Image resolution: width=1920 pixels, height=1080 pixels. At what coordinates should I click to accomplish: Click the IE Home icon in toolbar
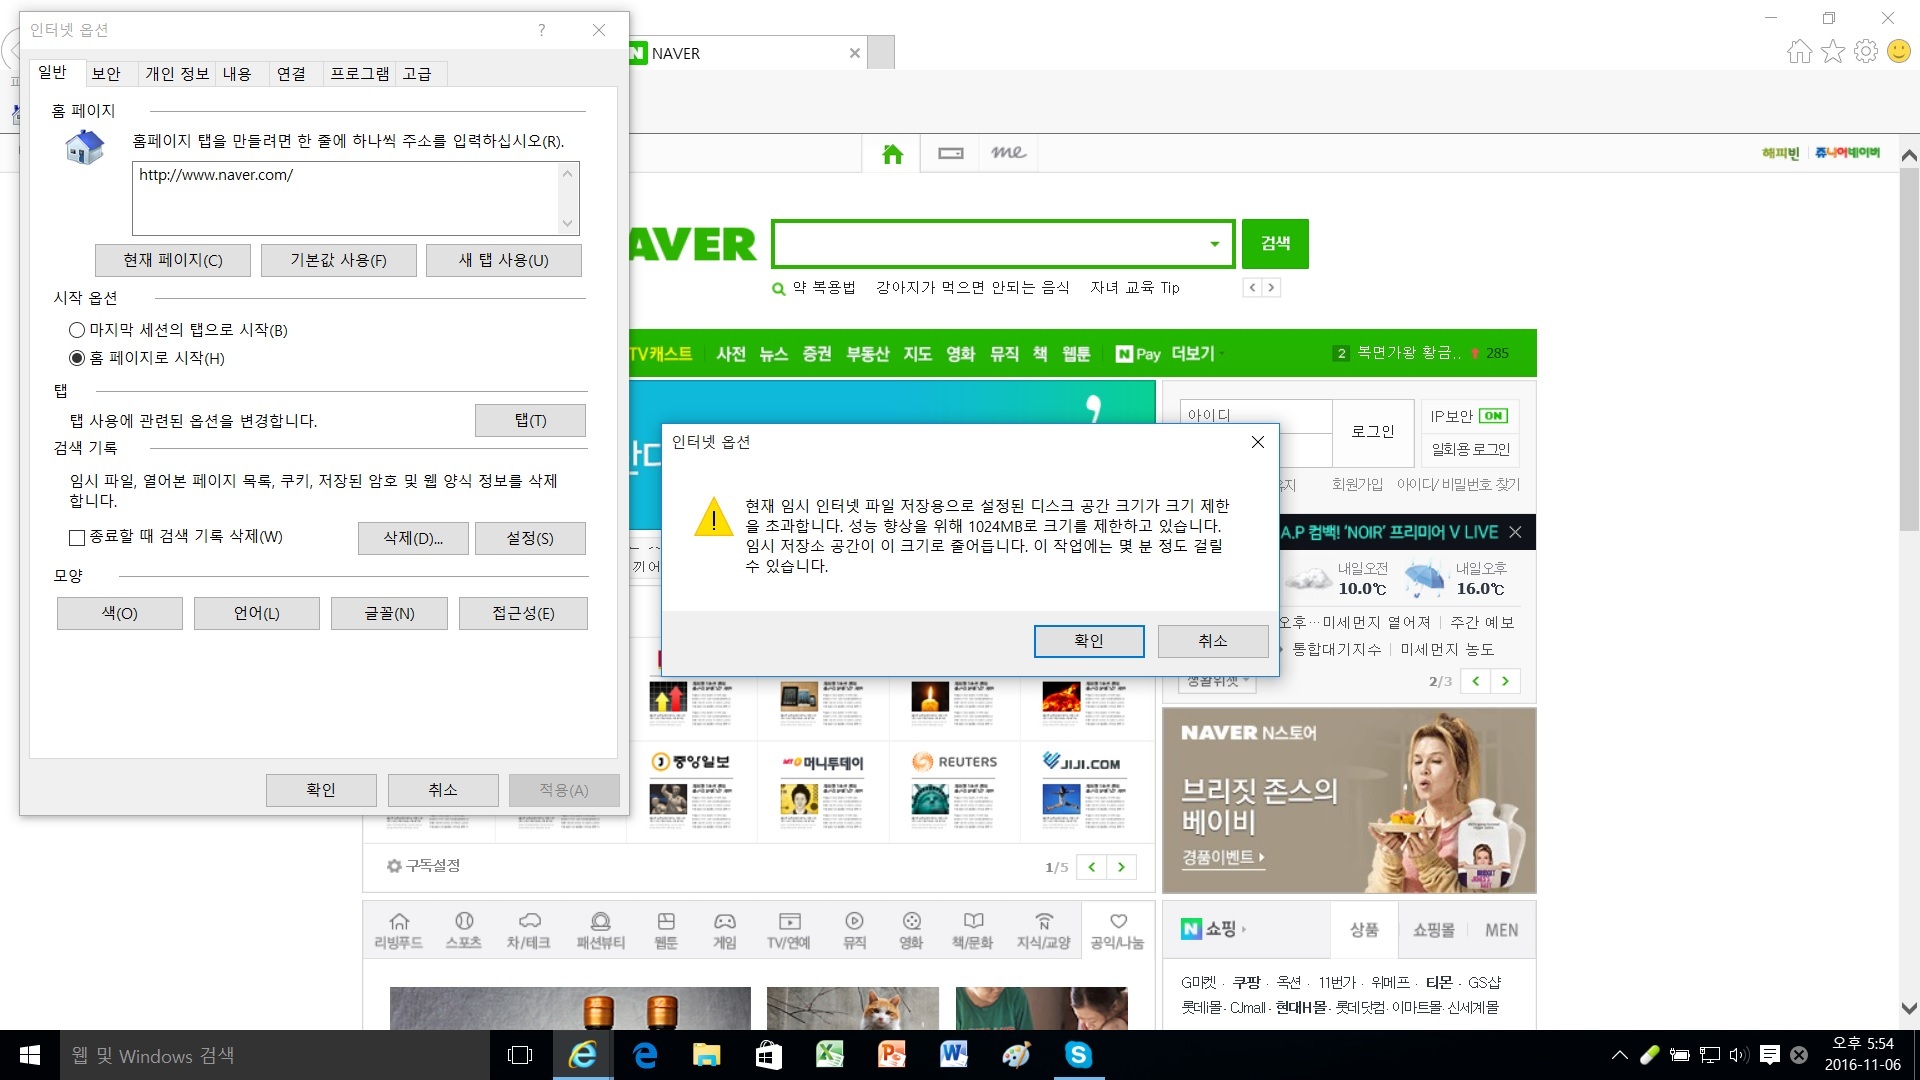point(1799,51)
